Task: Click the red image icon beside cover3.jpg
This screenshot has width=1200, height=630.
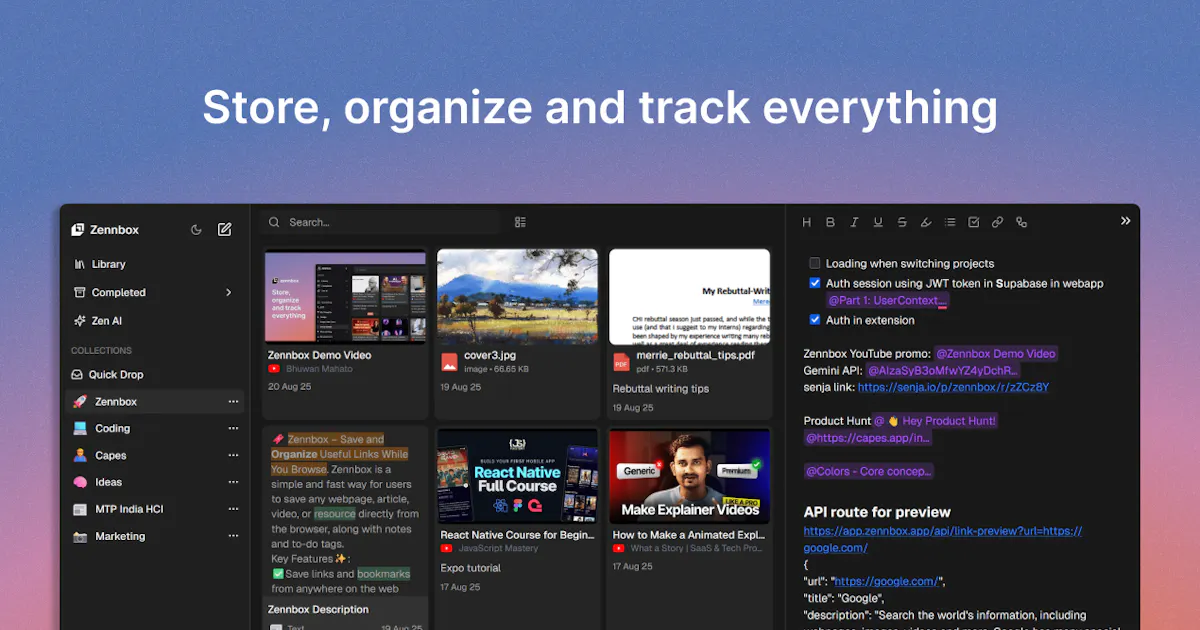Action: (449, 361)
